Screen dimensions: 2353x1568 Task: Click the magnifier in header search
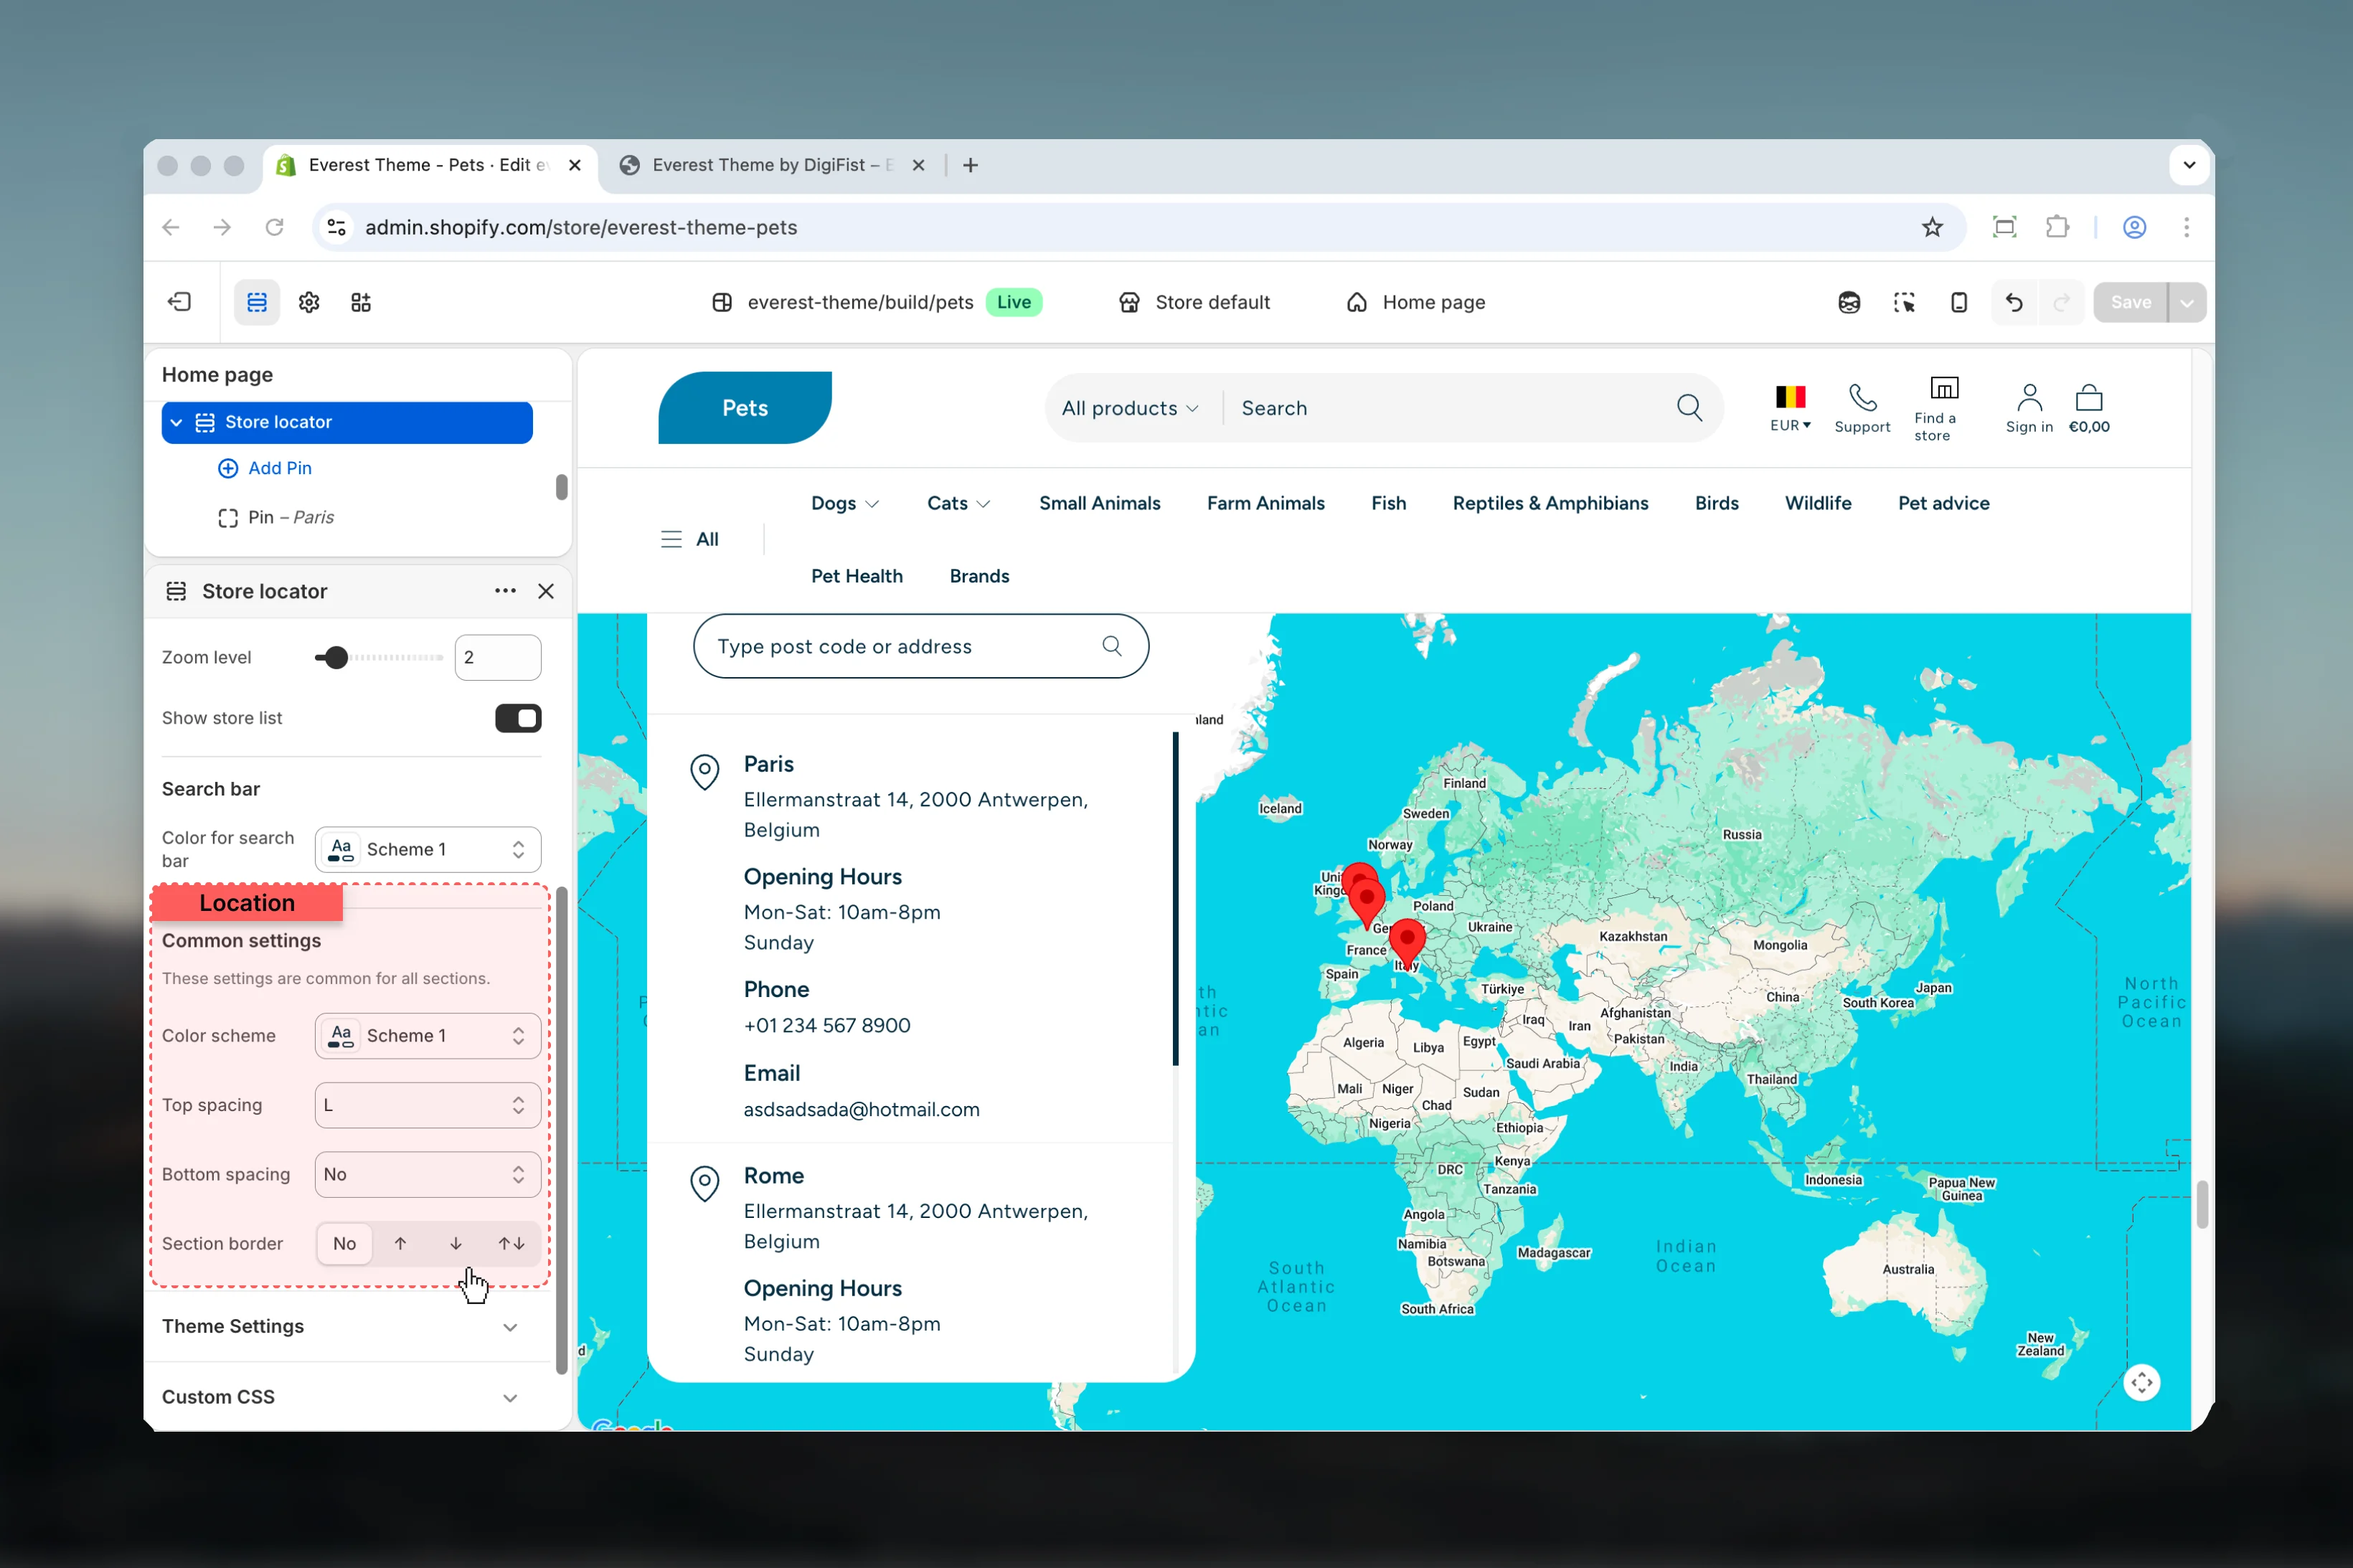pos(1689,408)
